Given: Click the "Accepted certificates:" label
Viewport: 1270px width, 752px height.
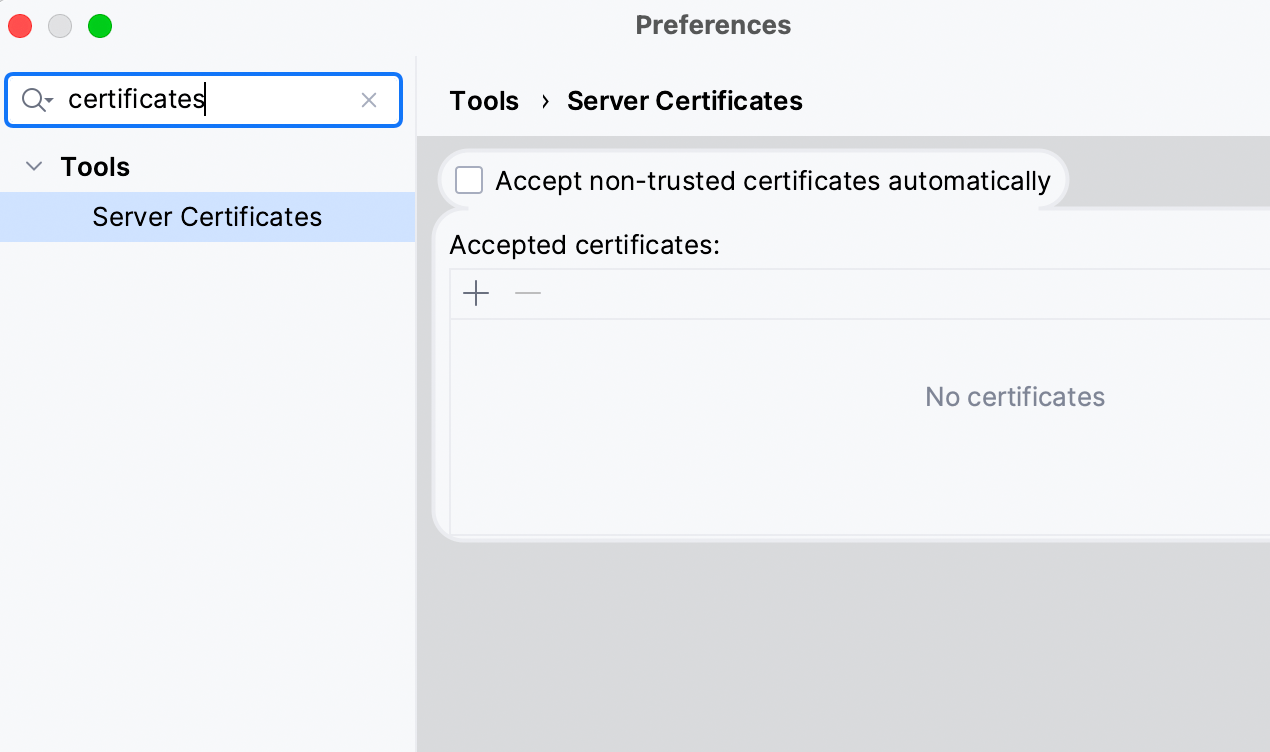Looking at the screenshot, I should click(584, 245).
